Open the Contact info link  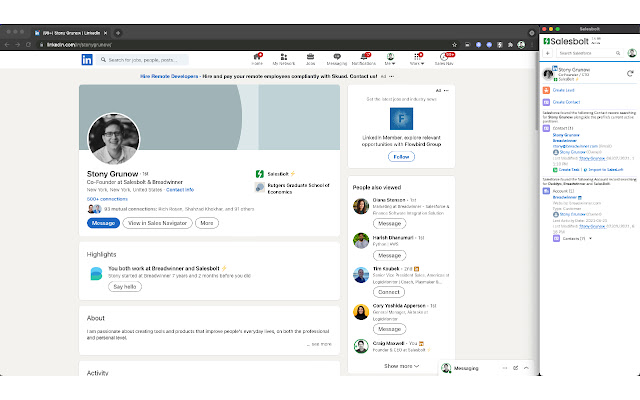point(180,190)
